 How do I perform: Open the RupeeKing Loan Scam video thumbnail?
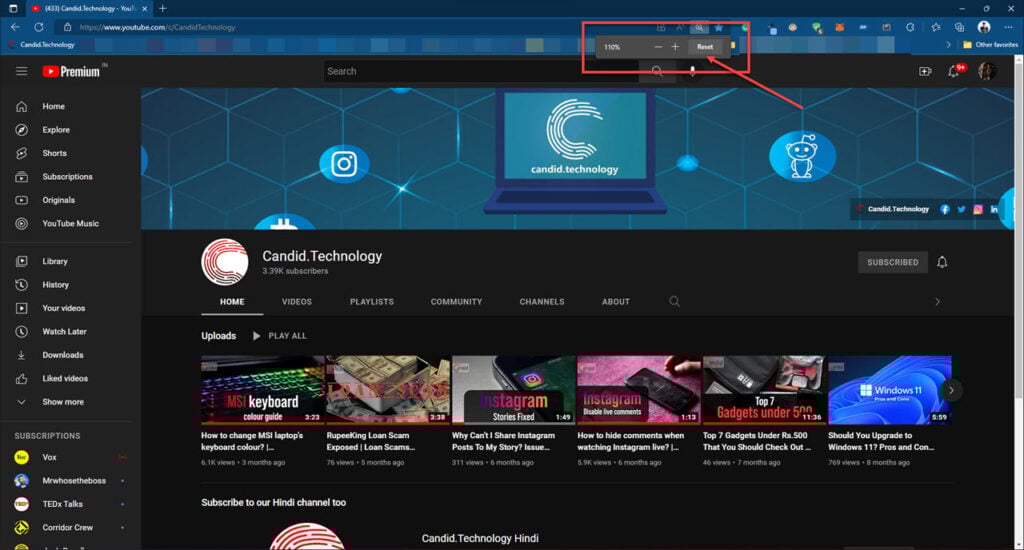click(388, 390)
